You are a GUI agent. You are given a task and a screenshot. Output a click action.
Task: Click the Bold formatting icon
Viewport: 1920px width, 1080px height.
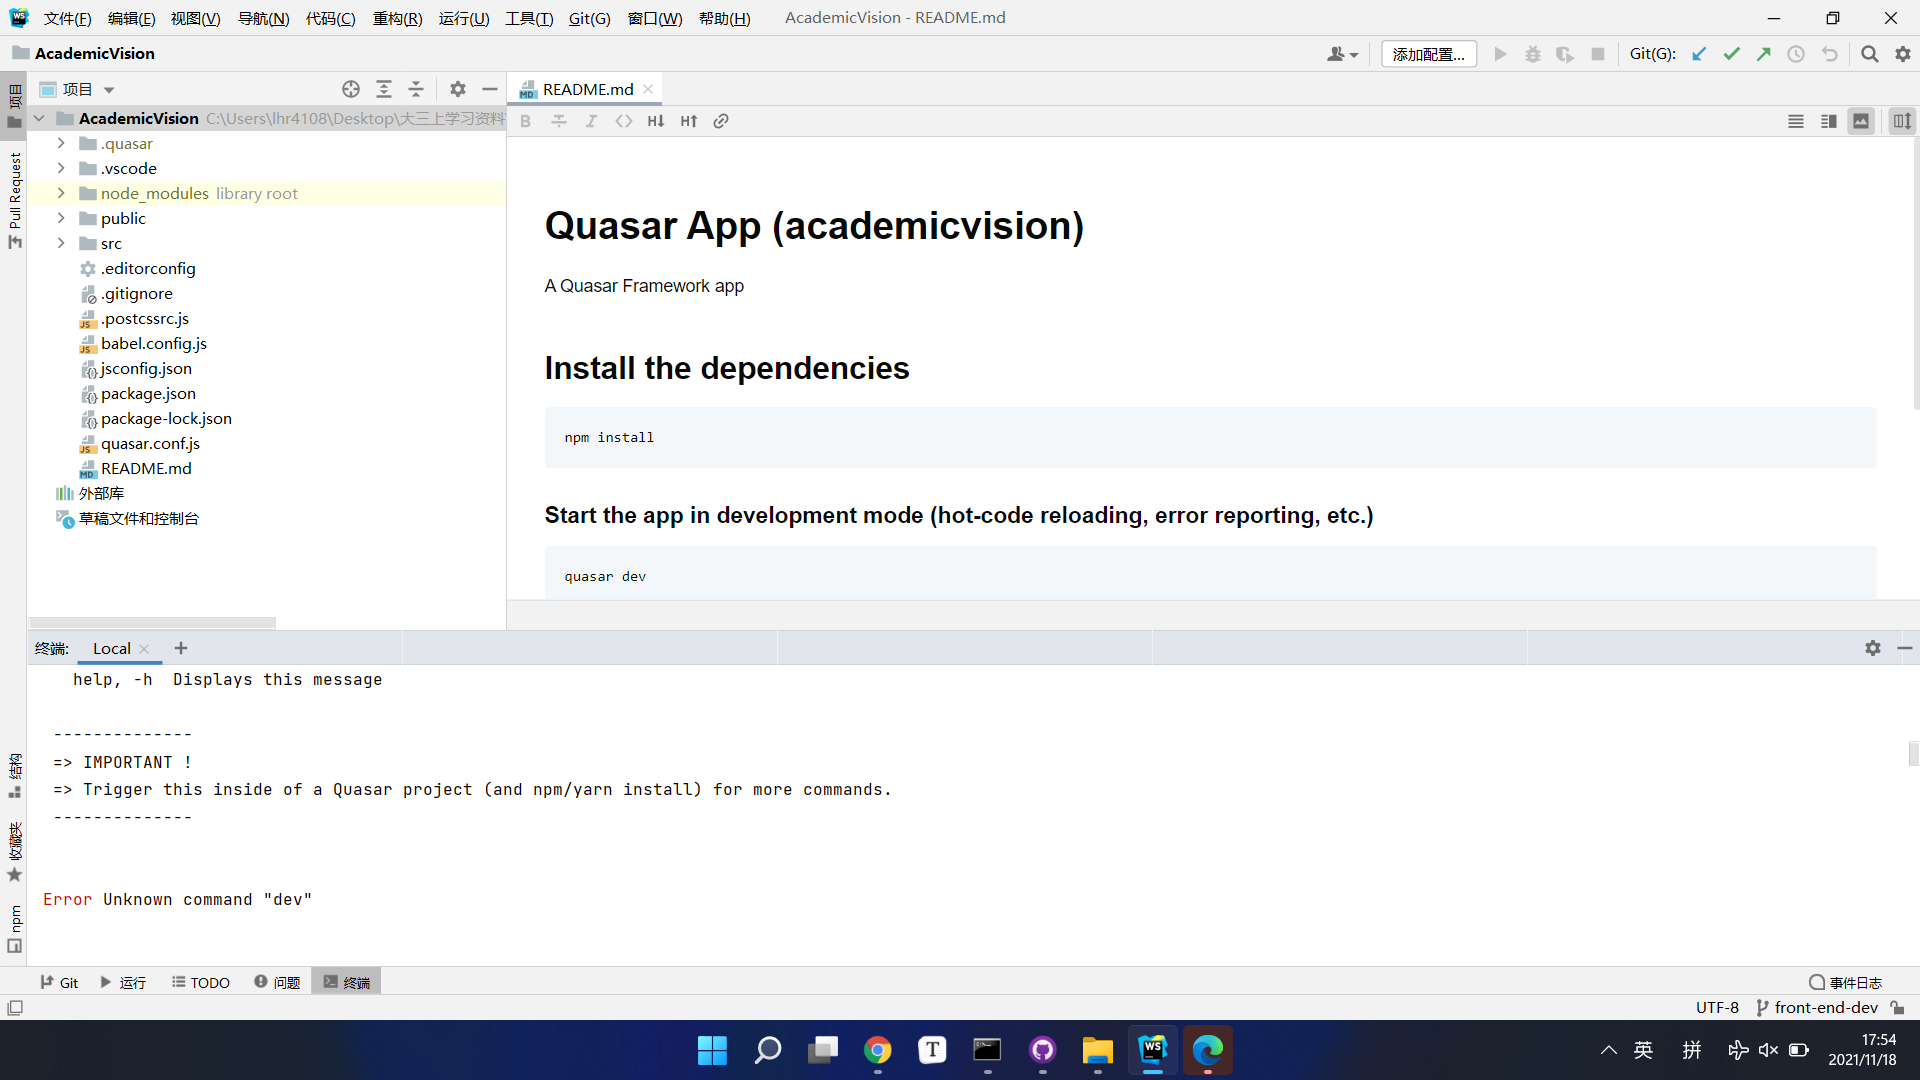(x=526, y=121)
